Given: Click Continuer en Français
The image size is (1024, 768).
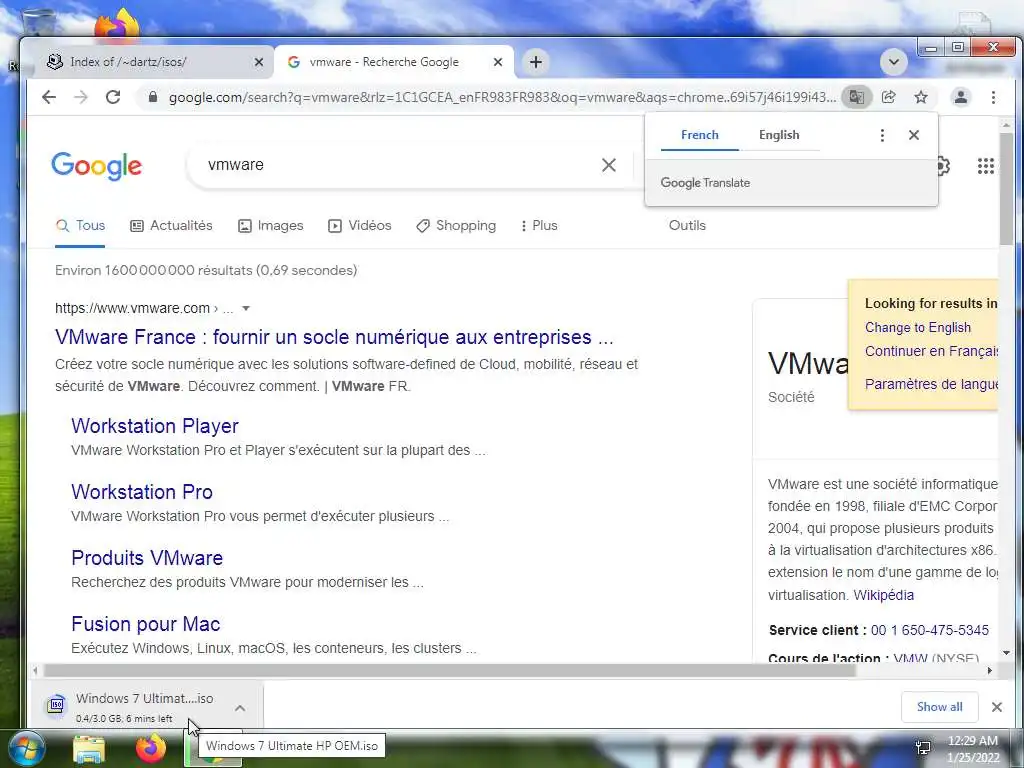Looking at the screenshot, I should click(x=931, y=351).
